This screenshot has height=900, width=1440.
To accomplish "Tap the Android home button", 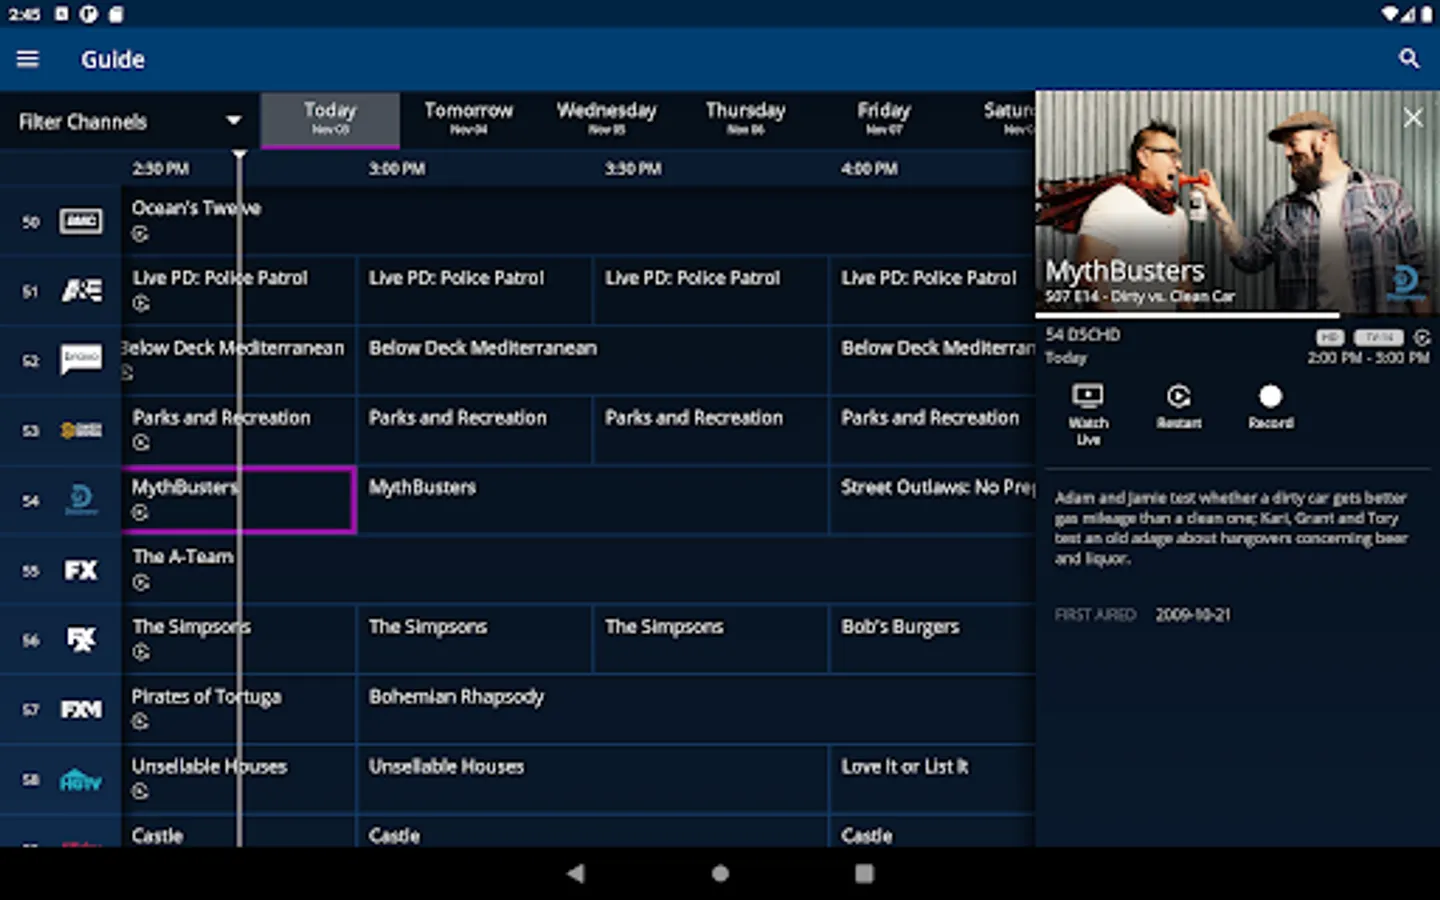I will point(720,873).
